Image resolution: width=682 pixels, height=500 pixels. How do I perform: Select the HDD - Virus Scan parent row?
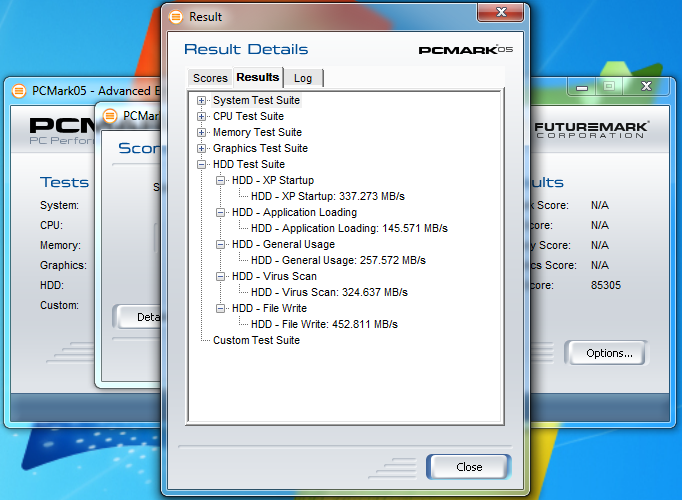click(274, 276)
